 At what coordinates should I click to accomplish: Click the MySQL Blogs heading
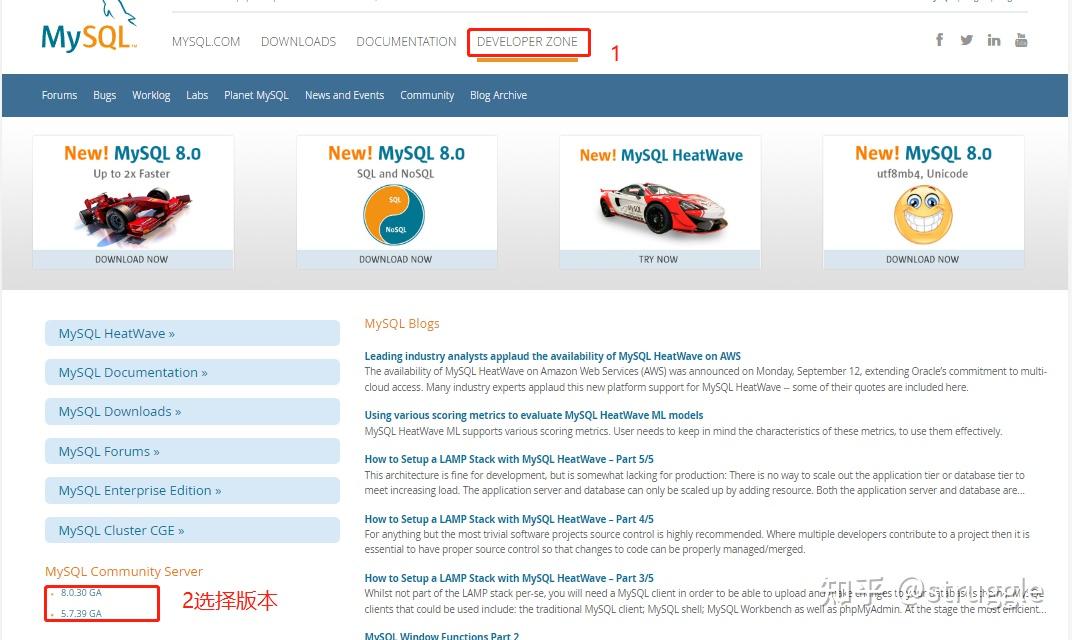click(x=402, y=323)
